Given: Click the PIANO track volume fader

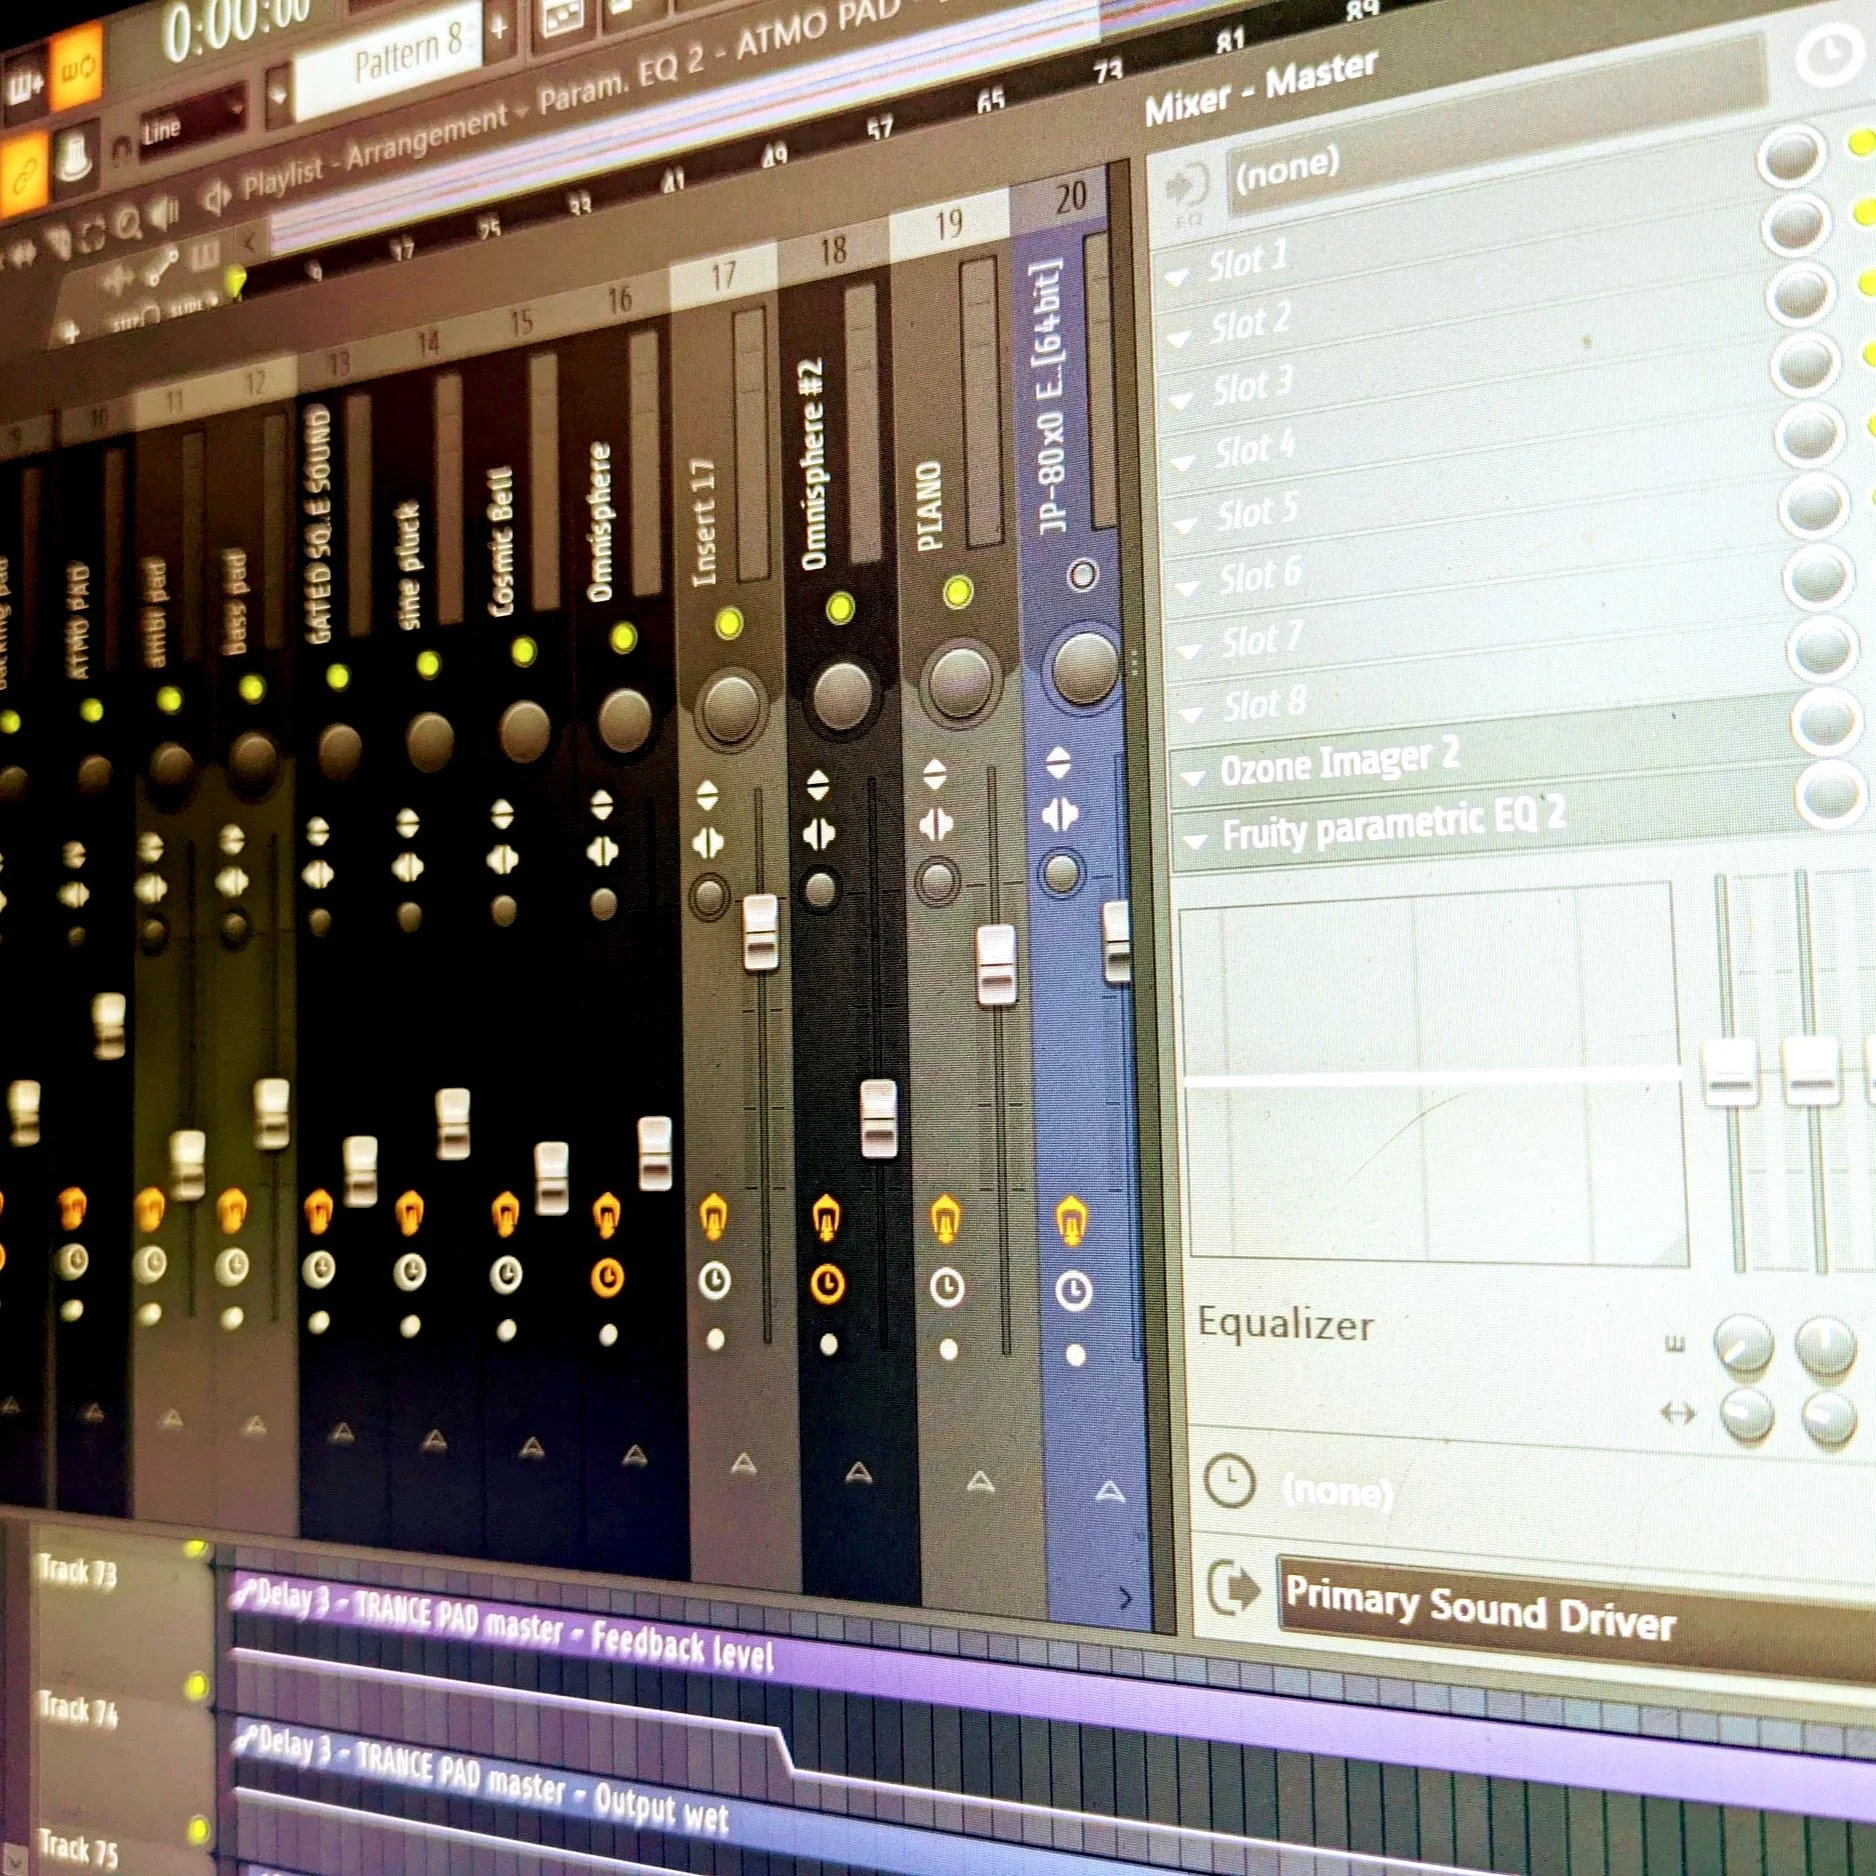Looking at the screenshot, I should (x=996, y=966).
